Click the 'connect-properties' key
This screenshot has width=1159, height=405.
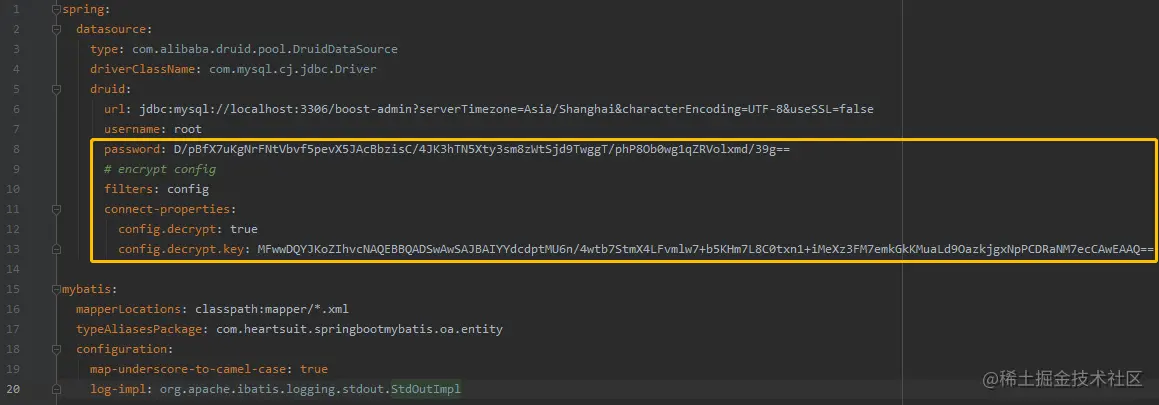pos(167,209)
